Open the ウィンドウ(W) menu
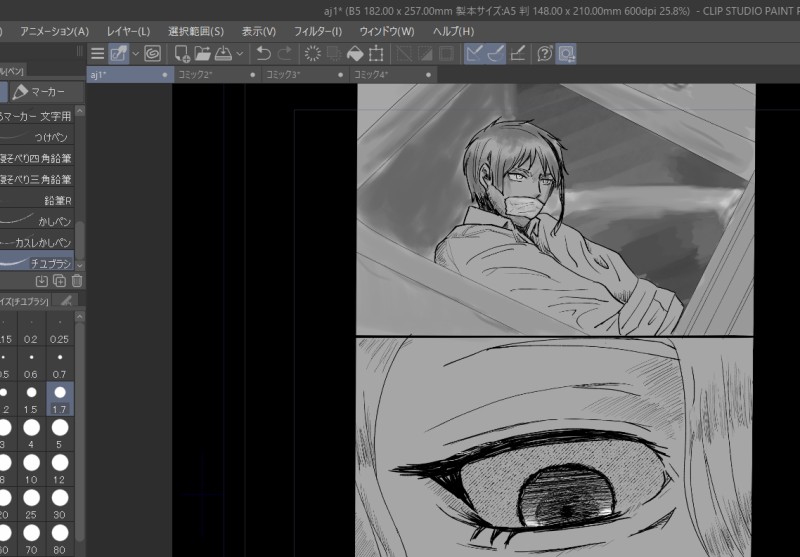The width and height of the screenshot is (800, 557). (387, 32)
